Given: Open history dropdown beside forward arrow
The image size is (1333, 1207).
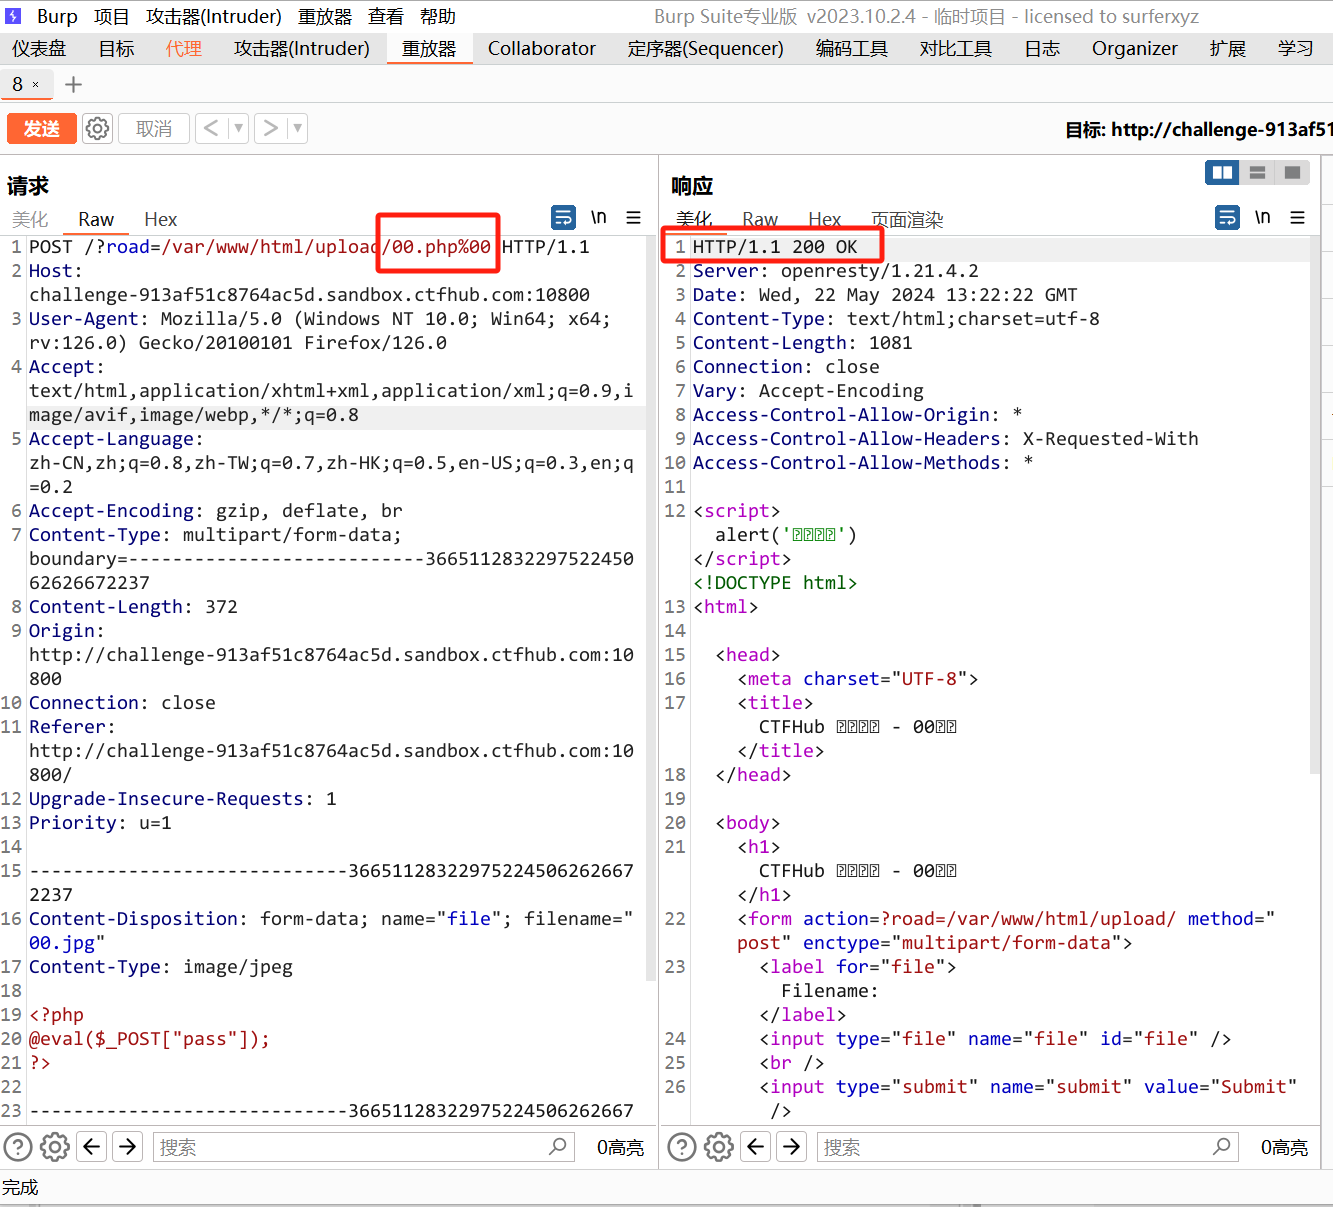Looking at the screenshot, I should [x=297, y=129].
